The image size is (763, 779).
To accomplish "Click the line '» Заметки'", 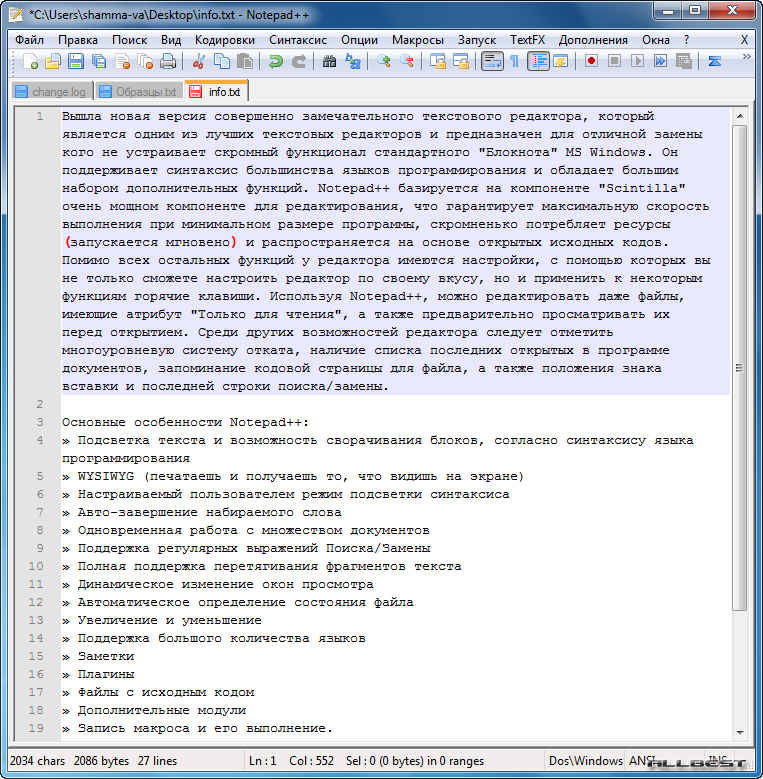I will pos(98,656).
